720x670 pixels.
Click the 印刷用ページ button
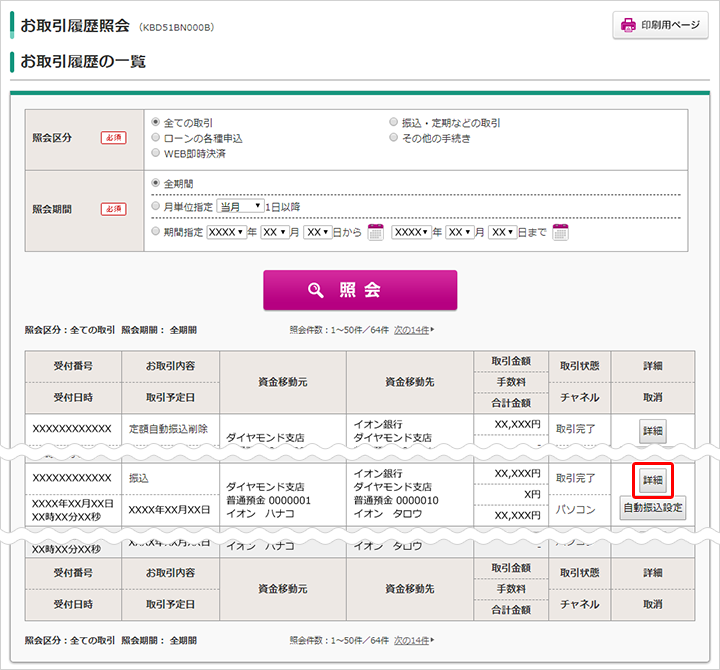660,25
